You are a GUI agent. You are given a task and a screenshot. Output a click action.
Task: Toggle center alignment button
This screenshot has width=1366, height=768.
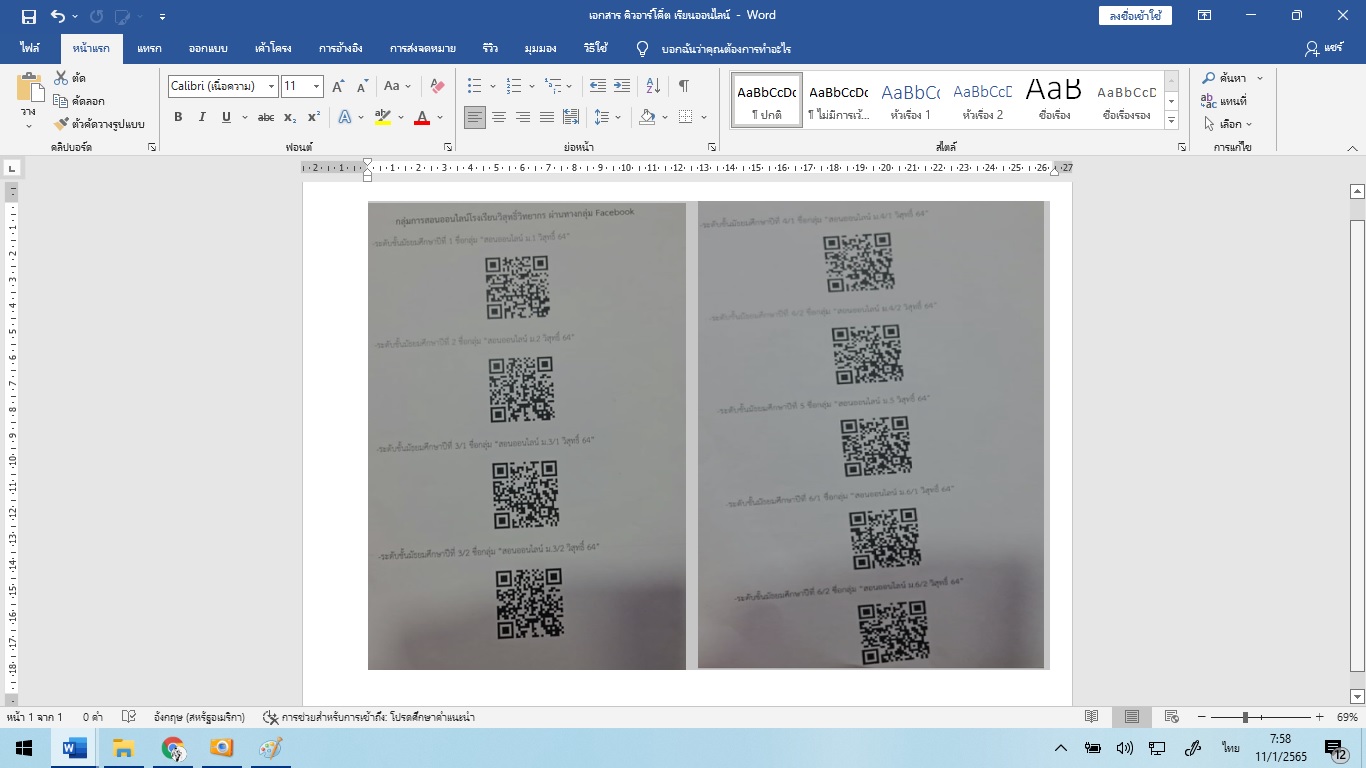click(x=498, y=117)
